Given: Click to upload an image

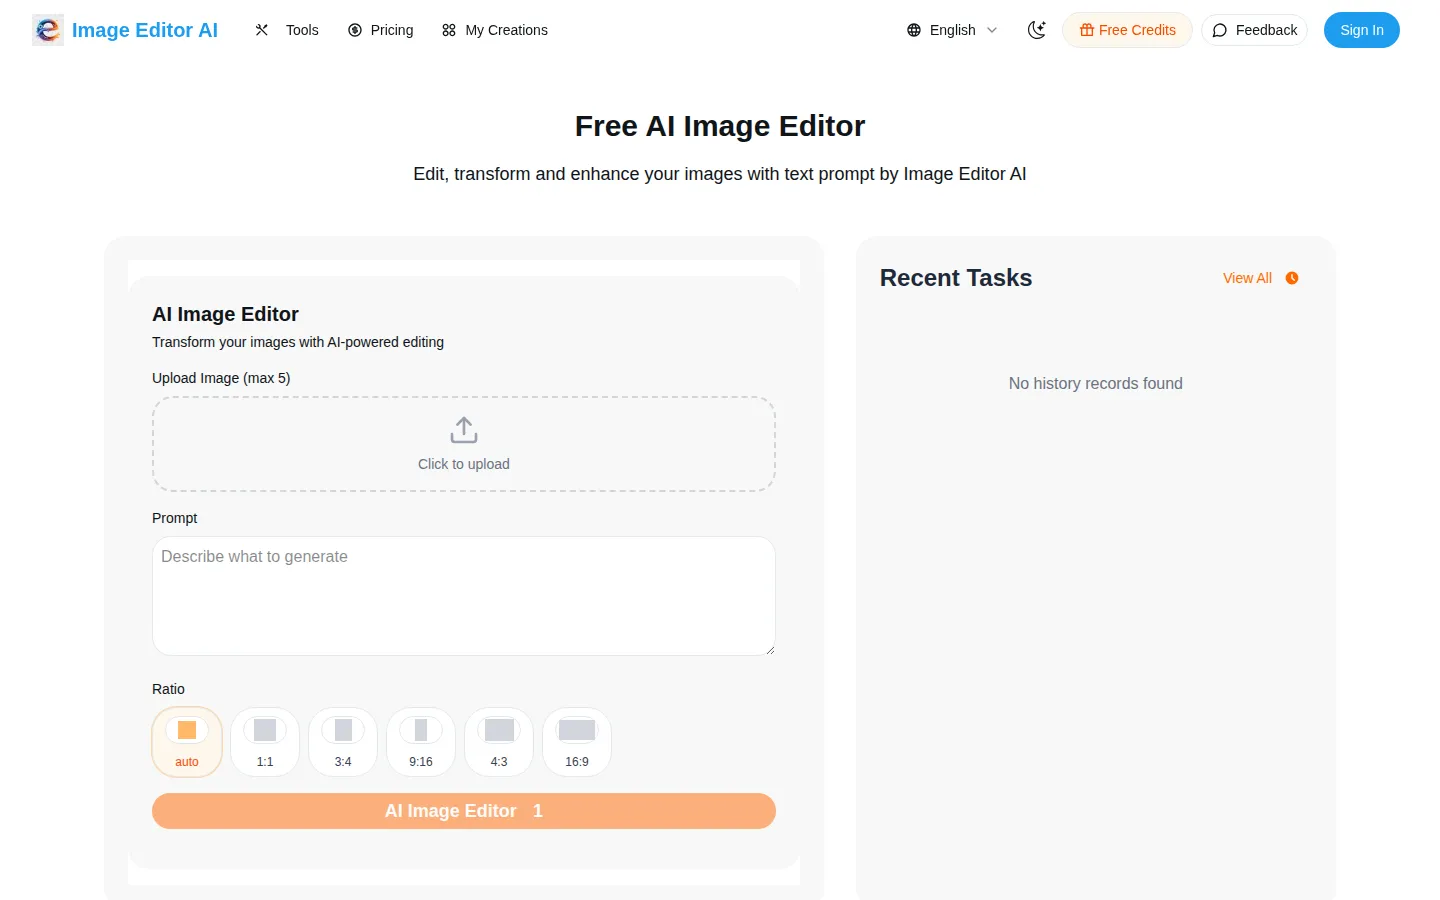Looking at the screenshot, I should point(464,444).
